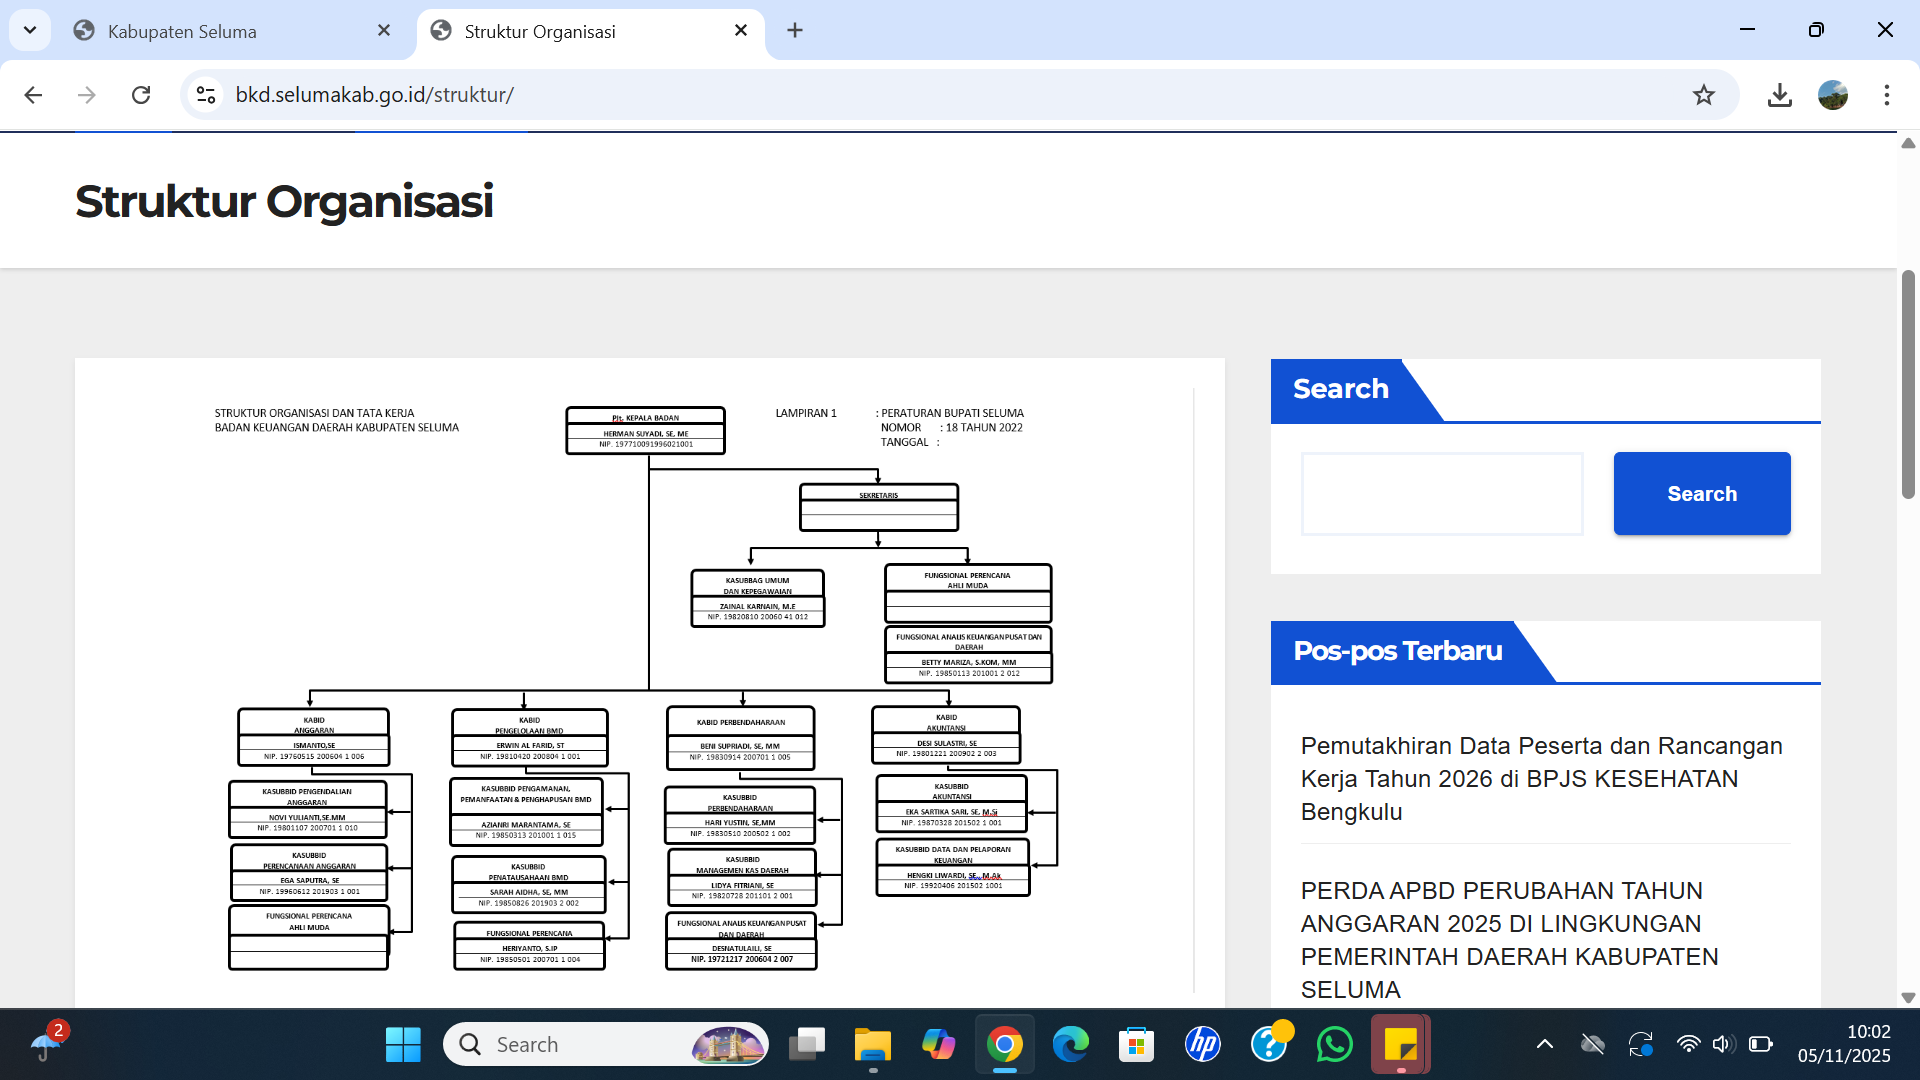
Task: Open WhatsApp from the taskbar
Action: 1334,1045
